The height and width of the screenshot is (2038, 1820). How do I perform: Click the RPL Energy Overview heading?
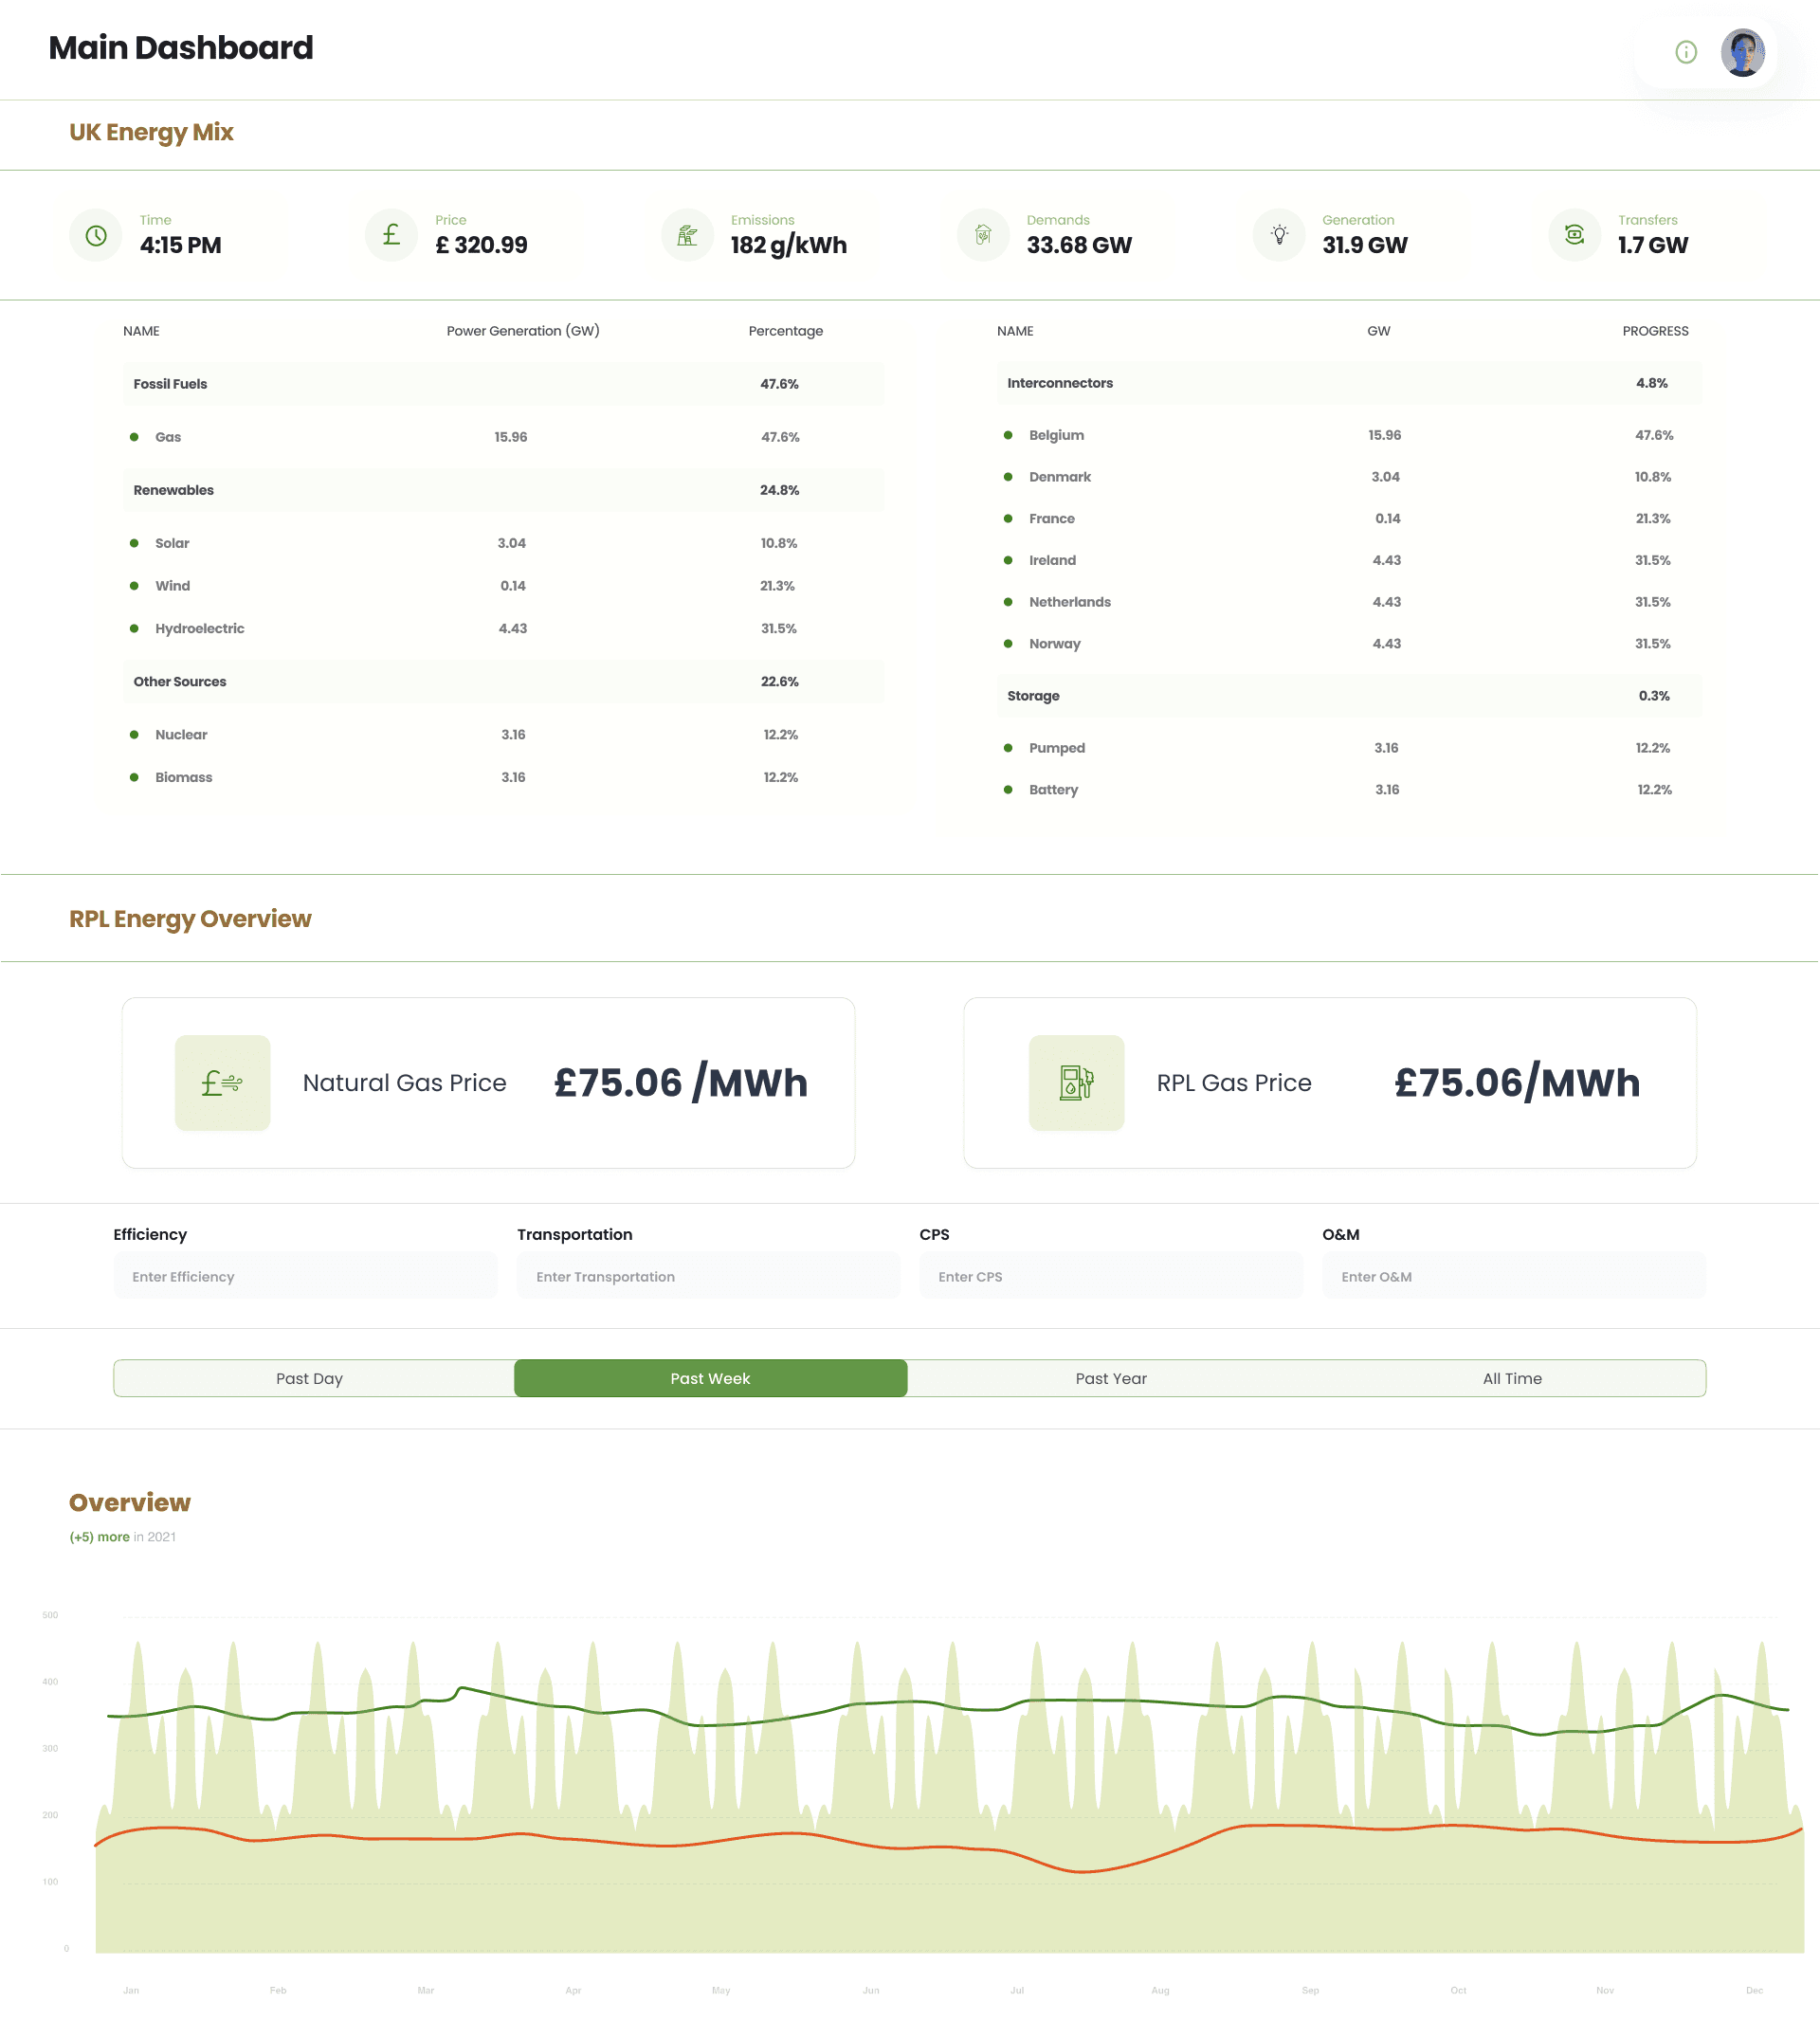(x=190, y=919)
